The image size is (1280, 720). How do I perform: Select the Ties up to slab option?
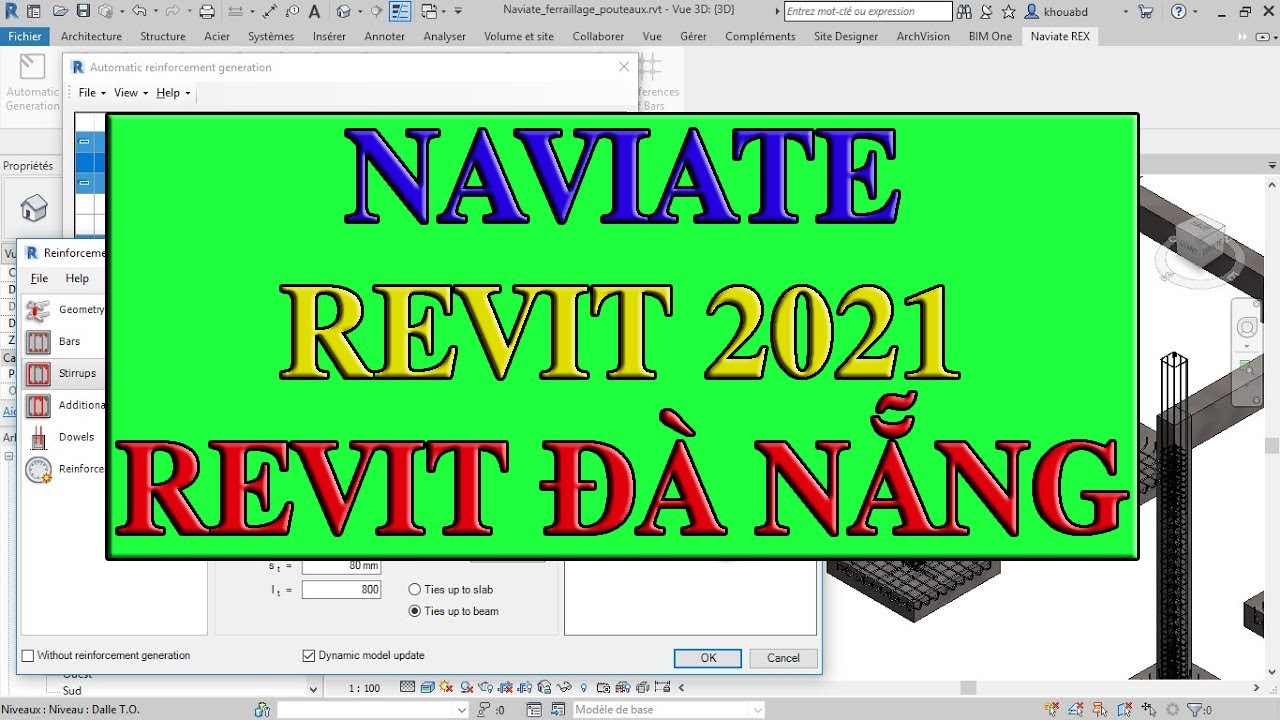tap(414, 589)
